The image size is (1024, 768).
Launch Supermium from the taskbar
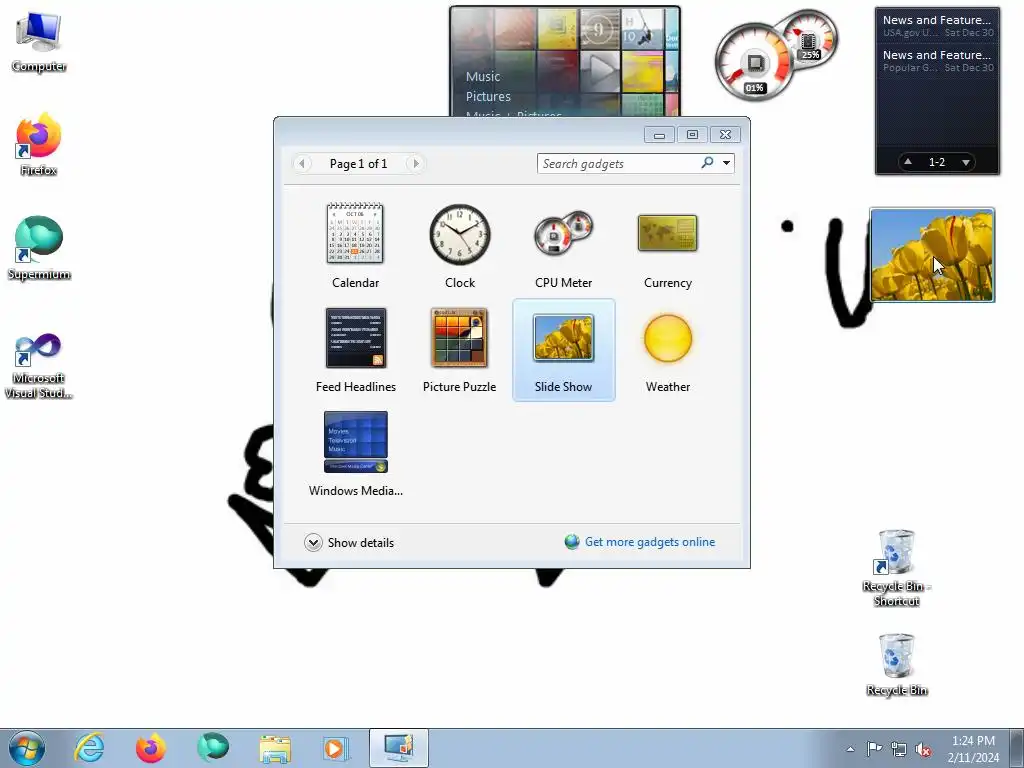point(213,748)
